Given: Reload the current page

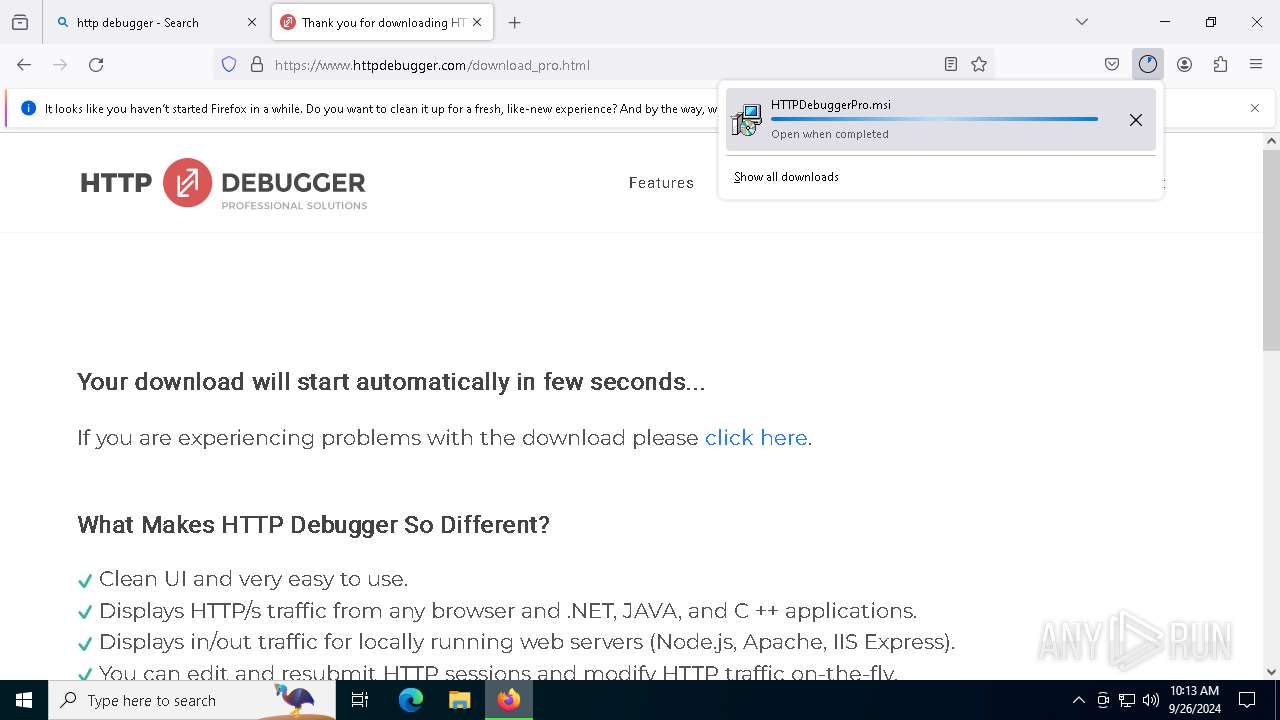Looking at the screenshot, I should tap(96, 65).
